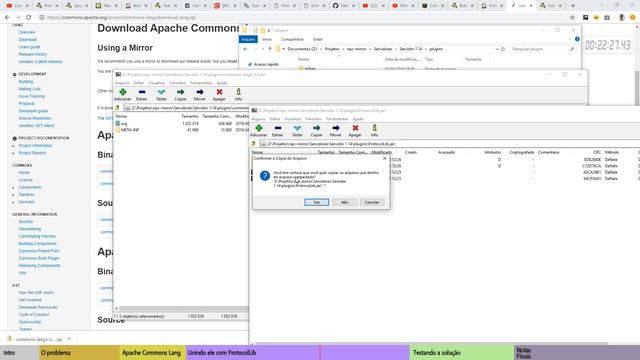Click Adicionar icon in ProtocolLib 7-Zip window
This screenshot has height=360, width=640.
pyautogui.click(x=259, y=128)
